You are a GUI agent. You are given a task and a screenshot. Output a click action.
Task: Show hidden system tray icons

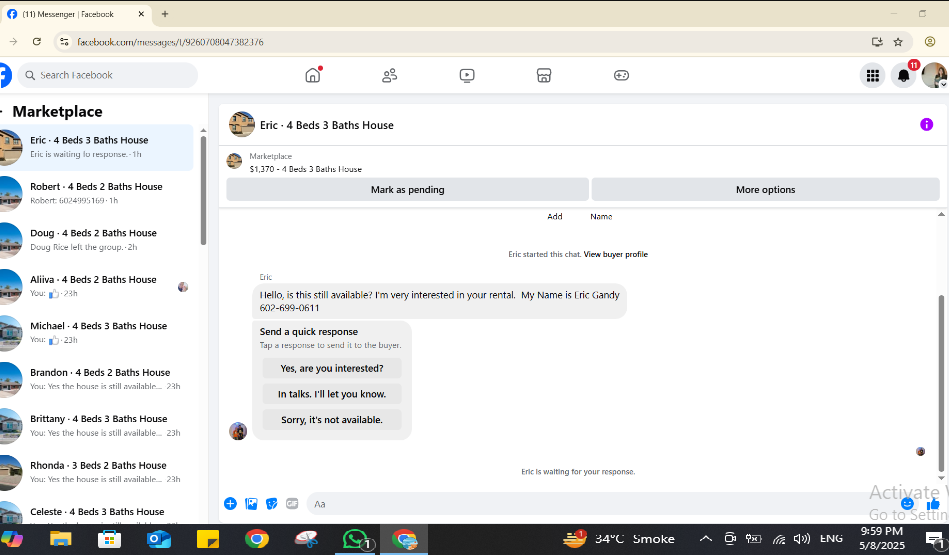[x=706, y=539]
